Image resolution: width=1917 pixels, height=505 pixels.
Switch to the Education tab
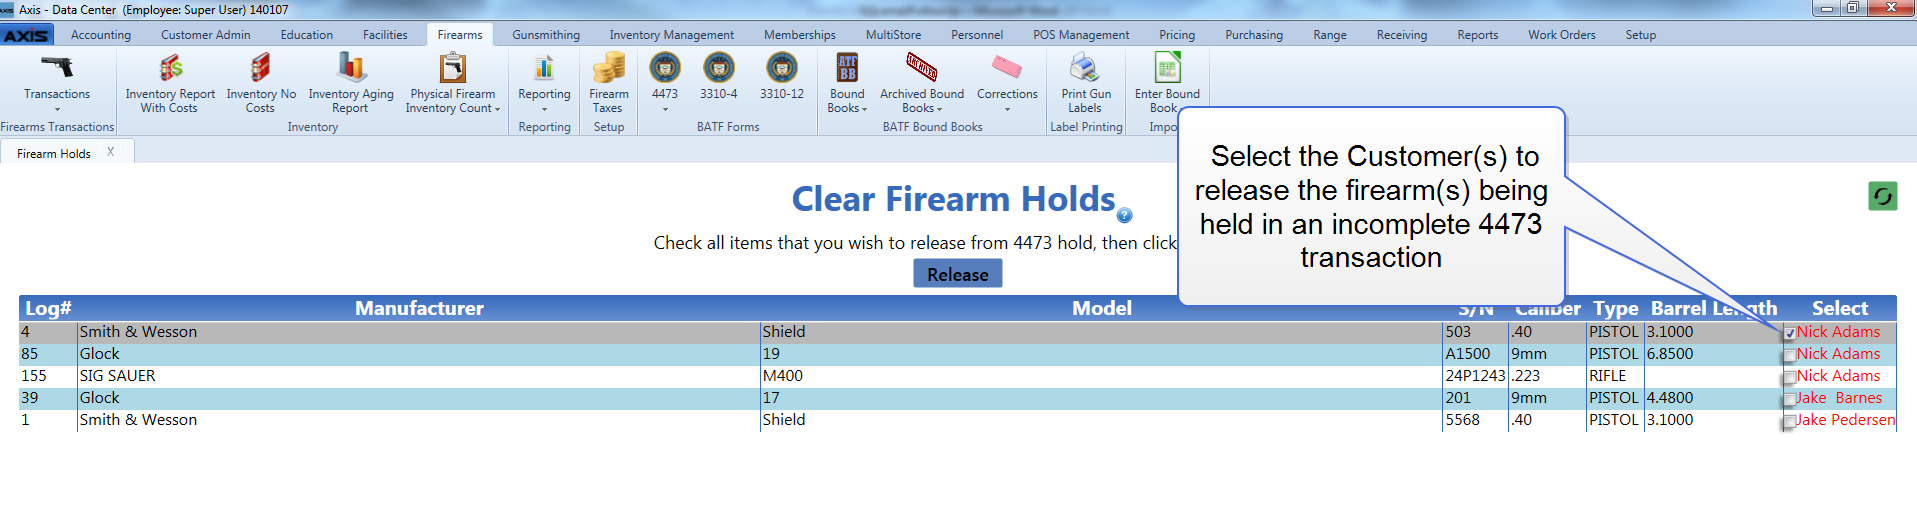tap(307, 35)
